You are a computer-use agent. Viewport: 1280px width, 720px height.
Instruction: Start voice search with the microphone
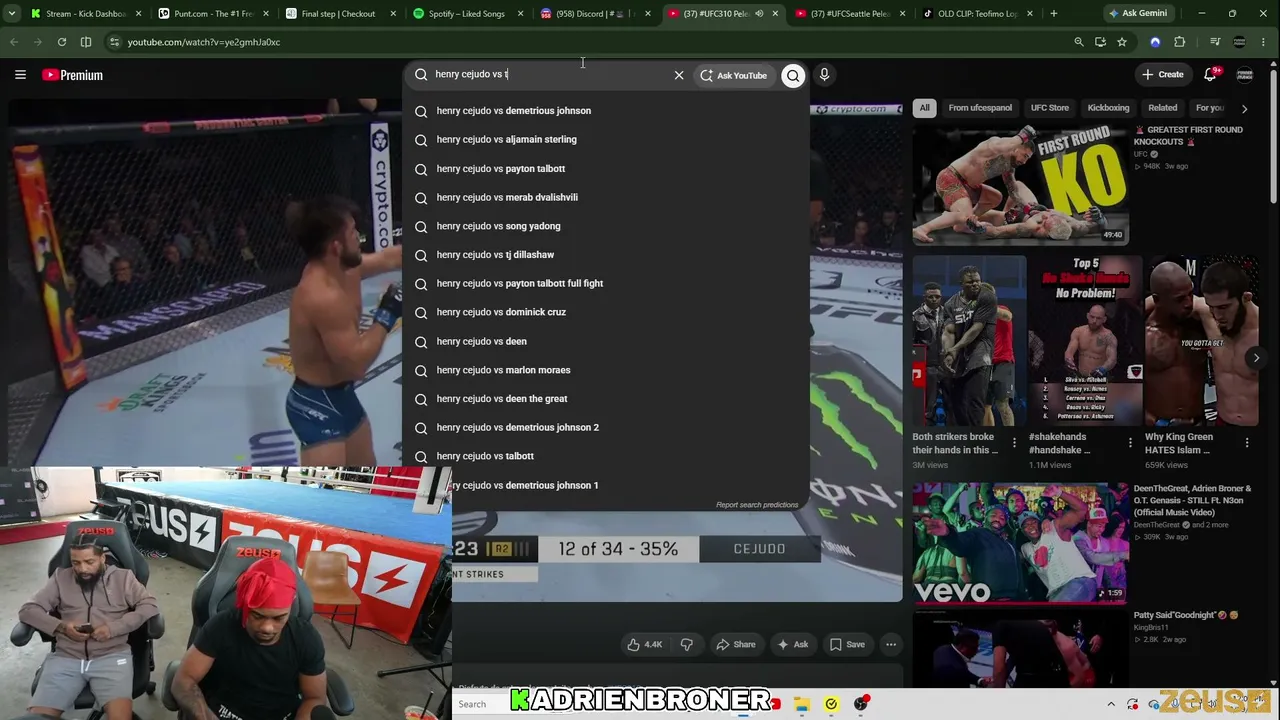pyautogui.click(x=824, y=75)
